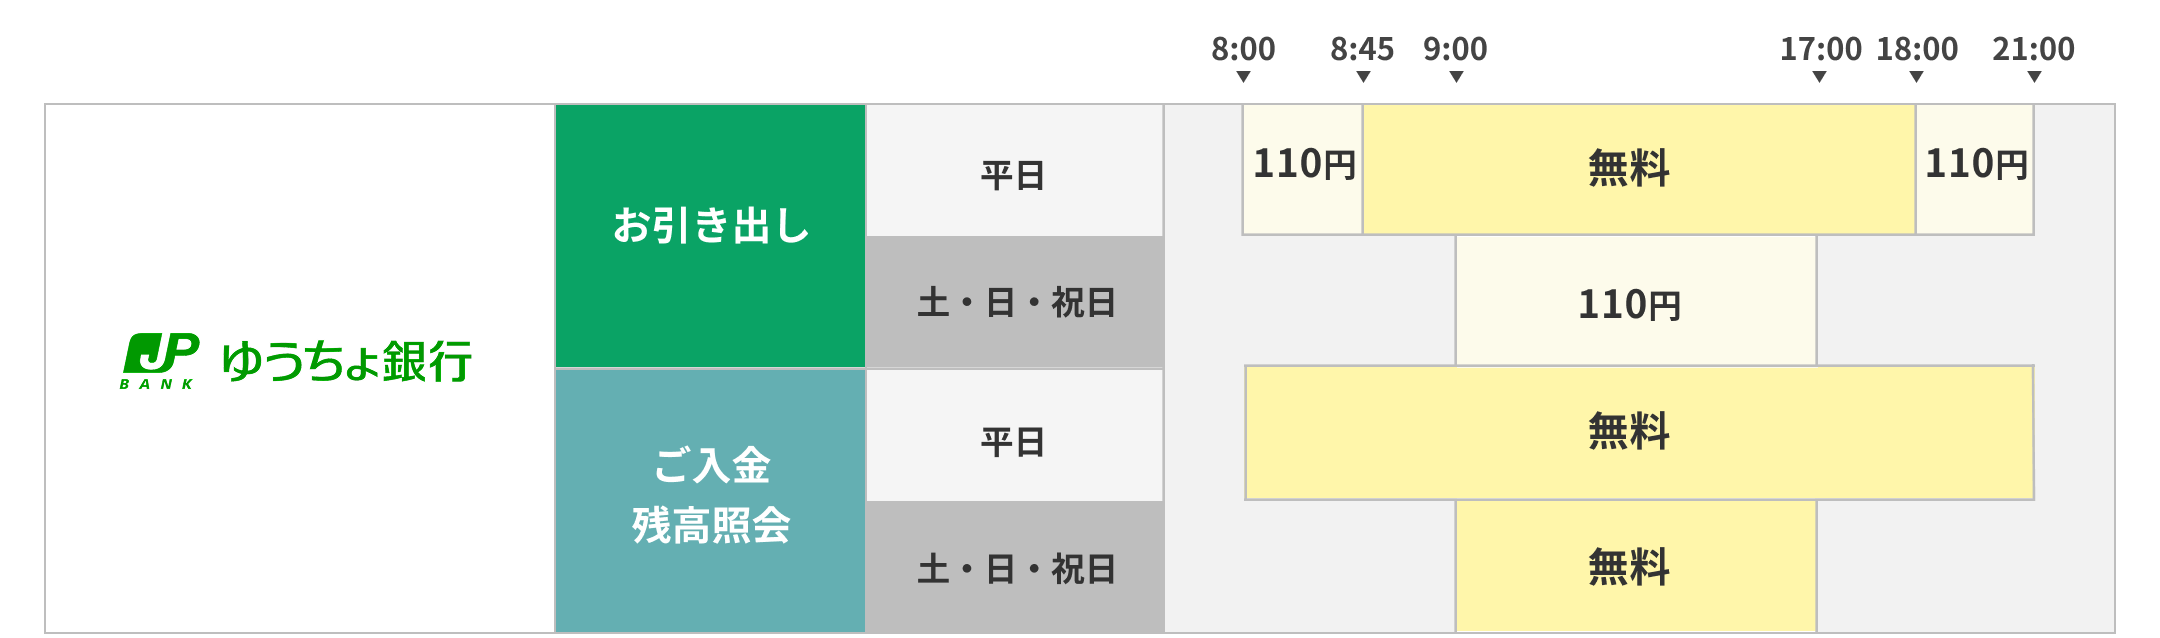2160x638 pixels.
Task: Select the green お引き出し category cell
Action: [x=710, y=236]
